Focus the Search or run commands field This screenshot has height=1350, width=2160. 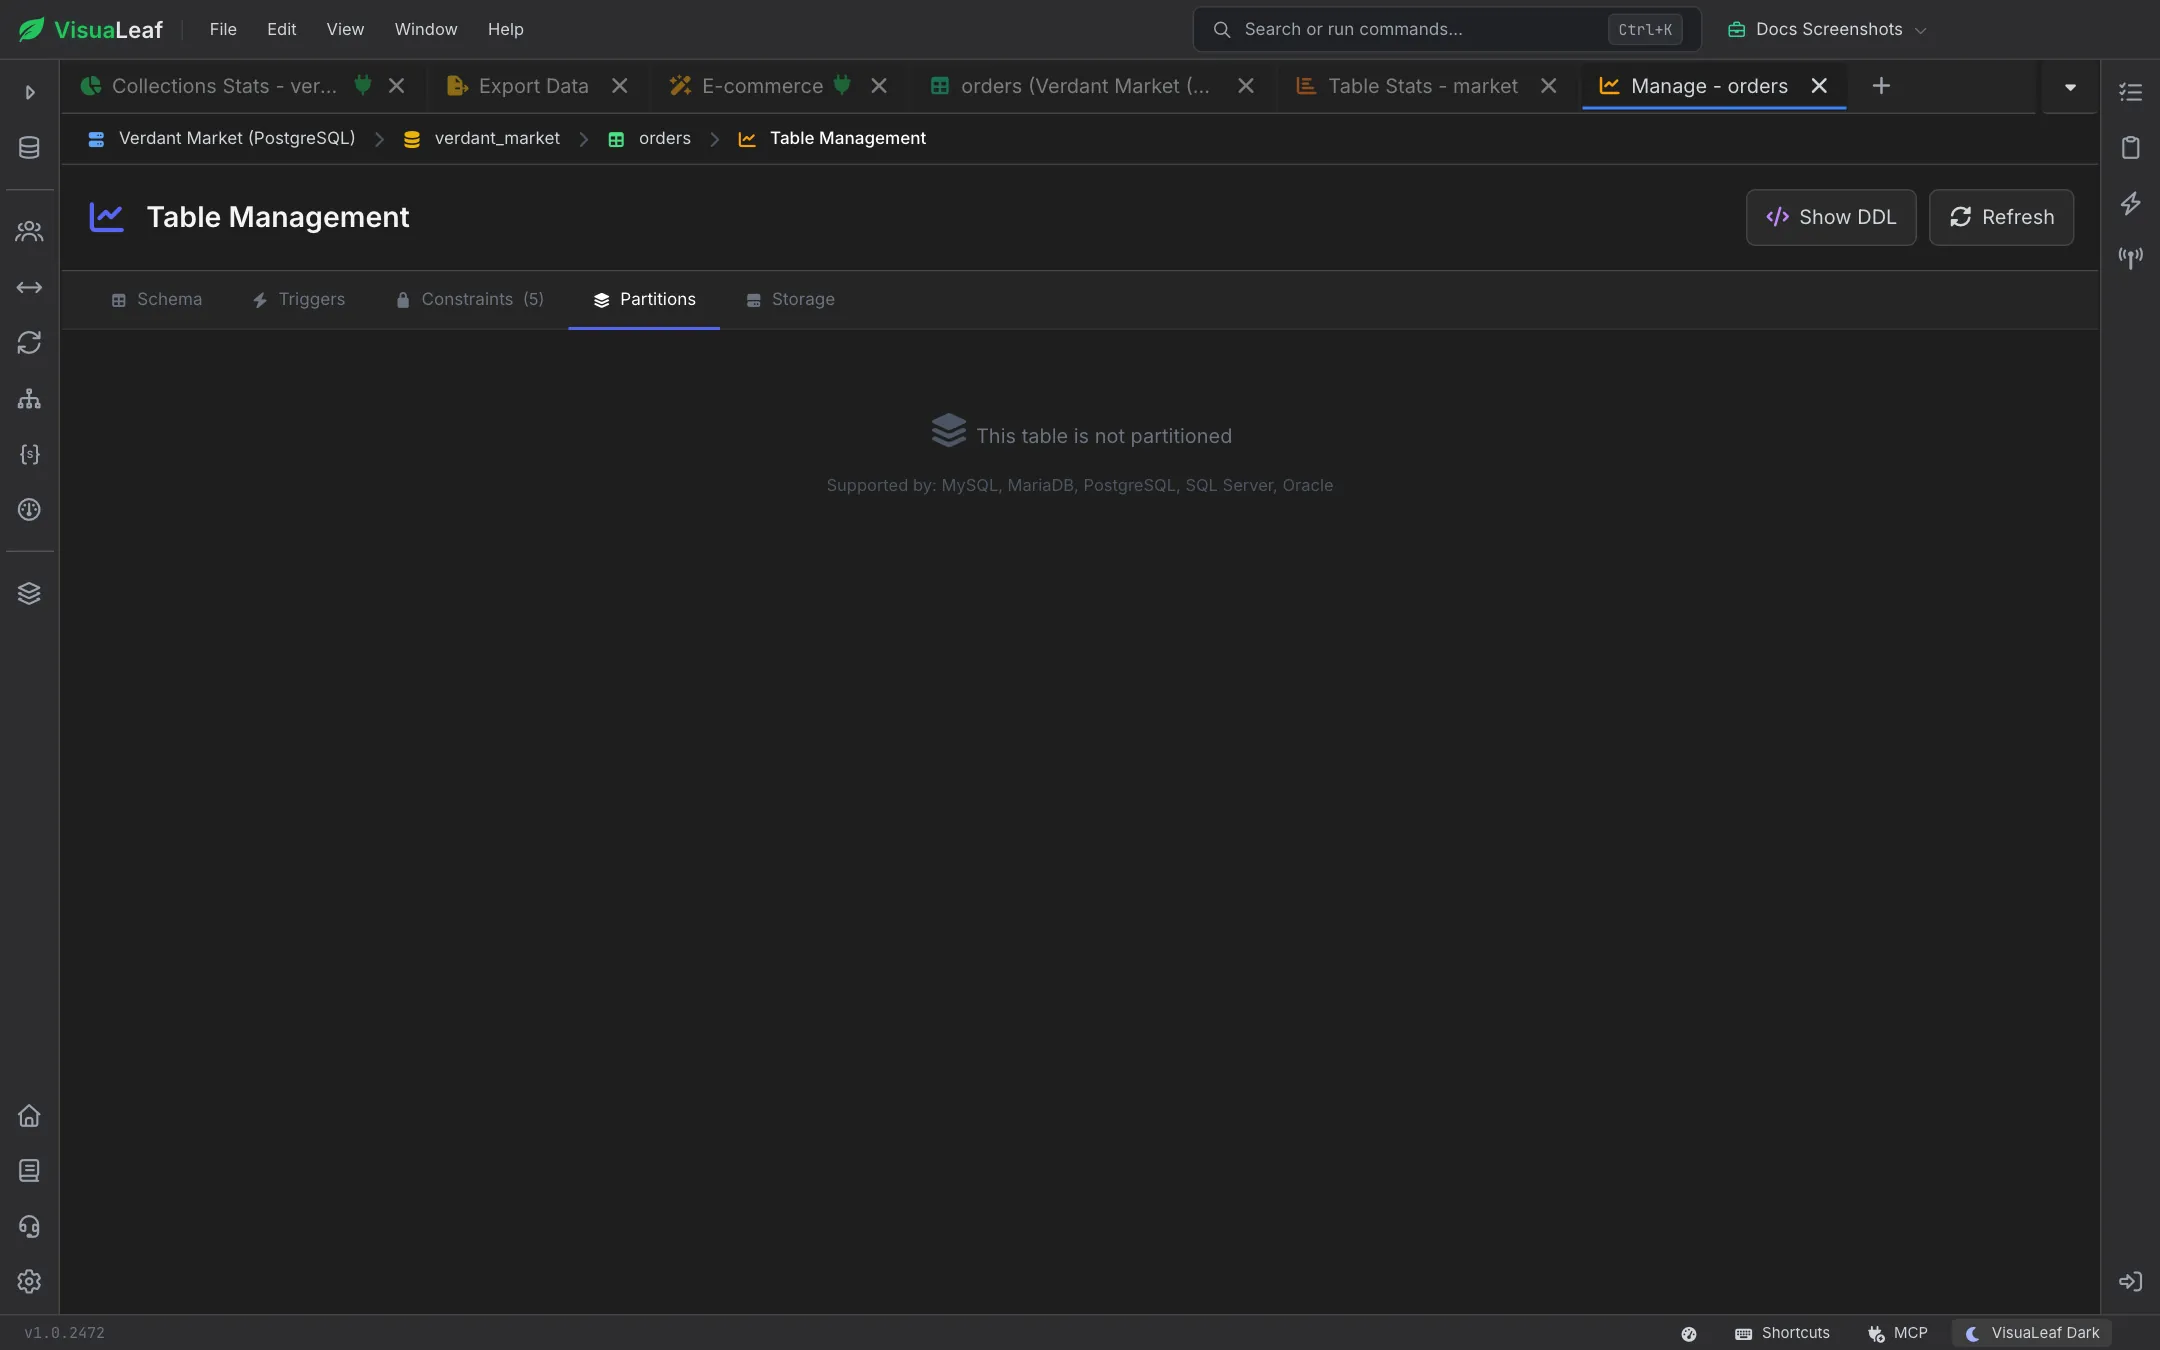(1446, 29)
